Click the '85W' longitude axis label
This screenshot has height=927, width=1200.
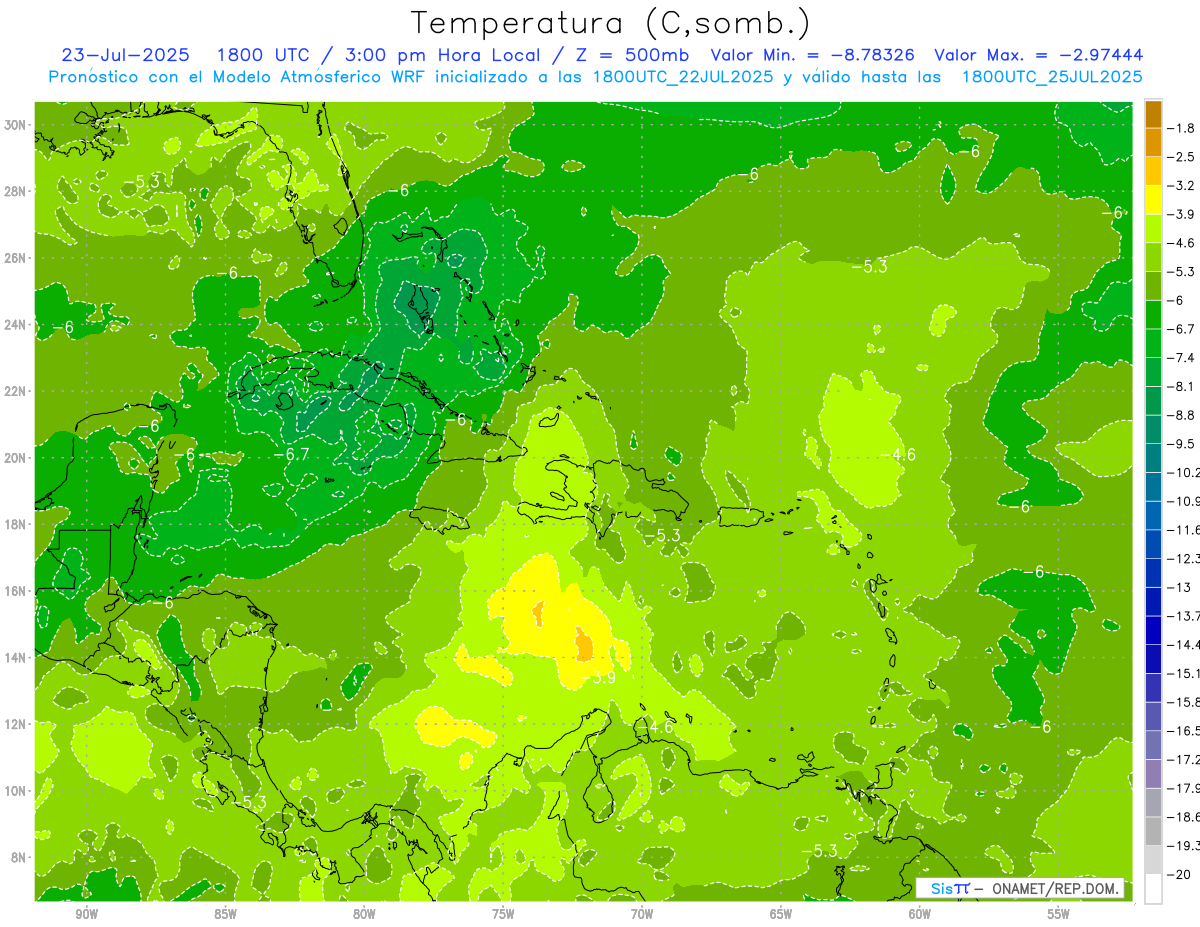pyautogui.click(x=225, y=914)
